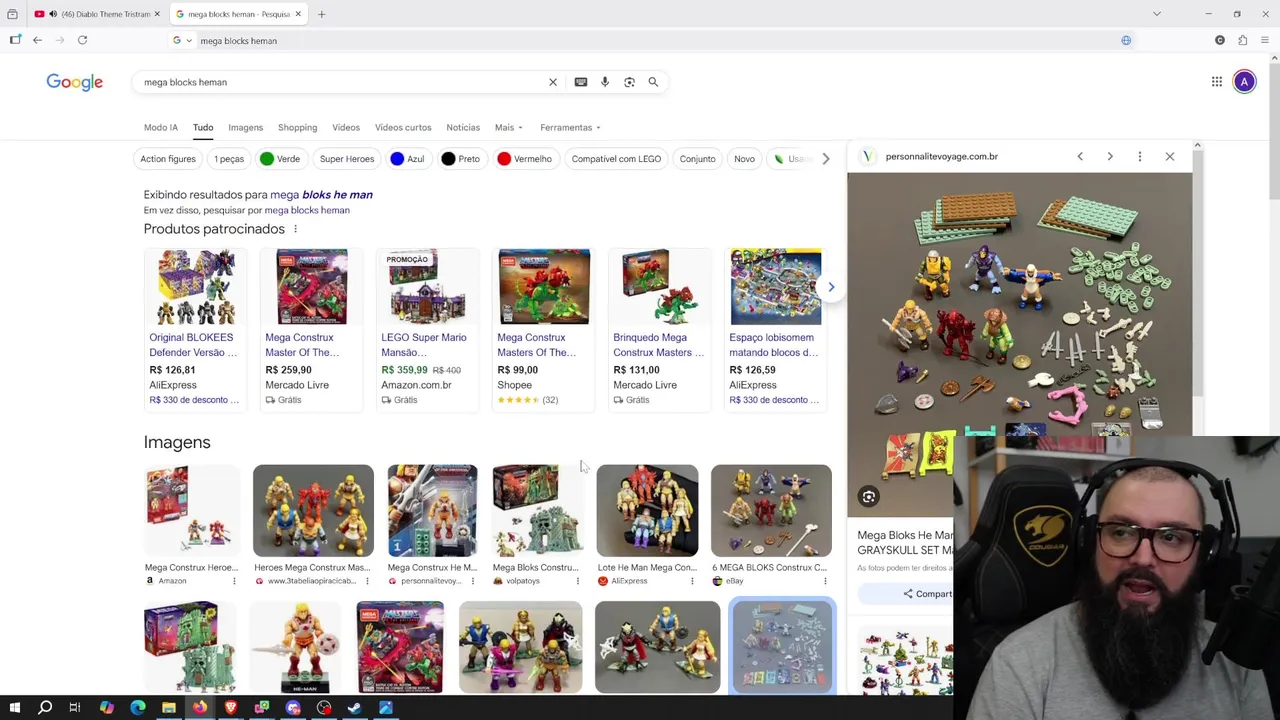This screenshot has width=1280, height=720.
Task: Open Windows Start menu
Action: (x=15, y=708)
